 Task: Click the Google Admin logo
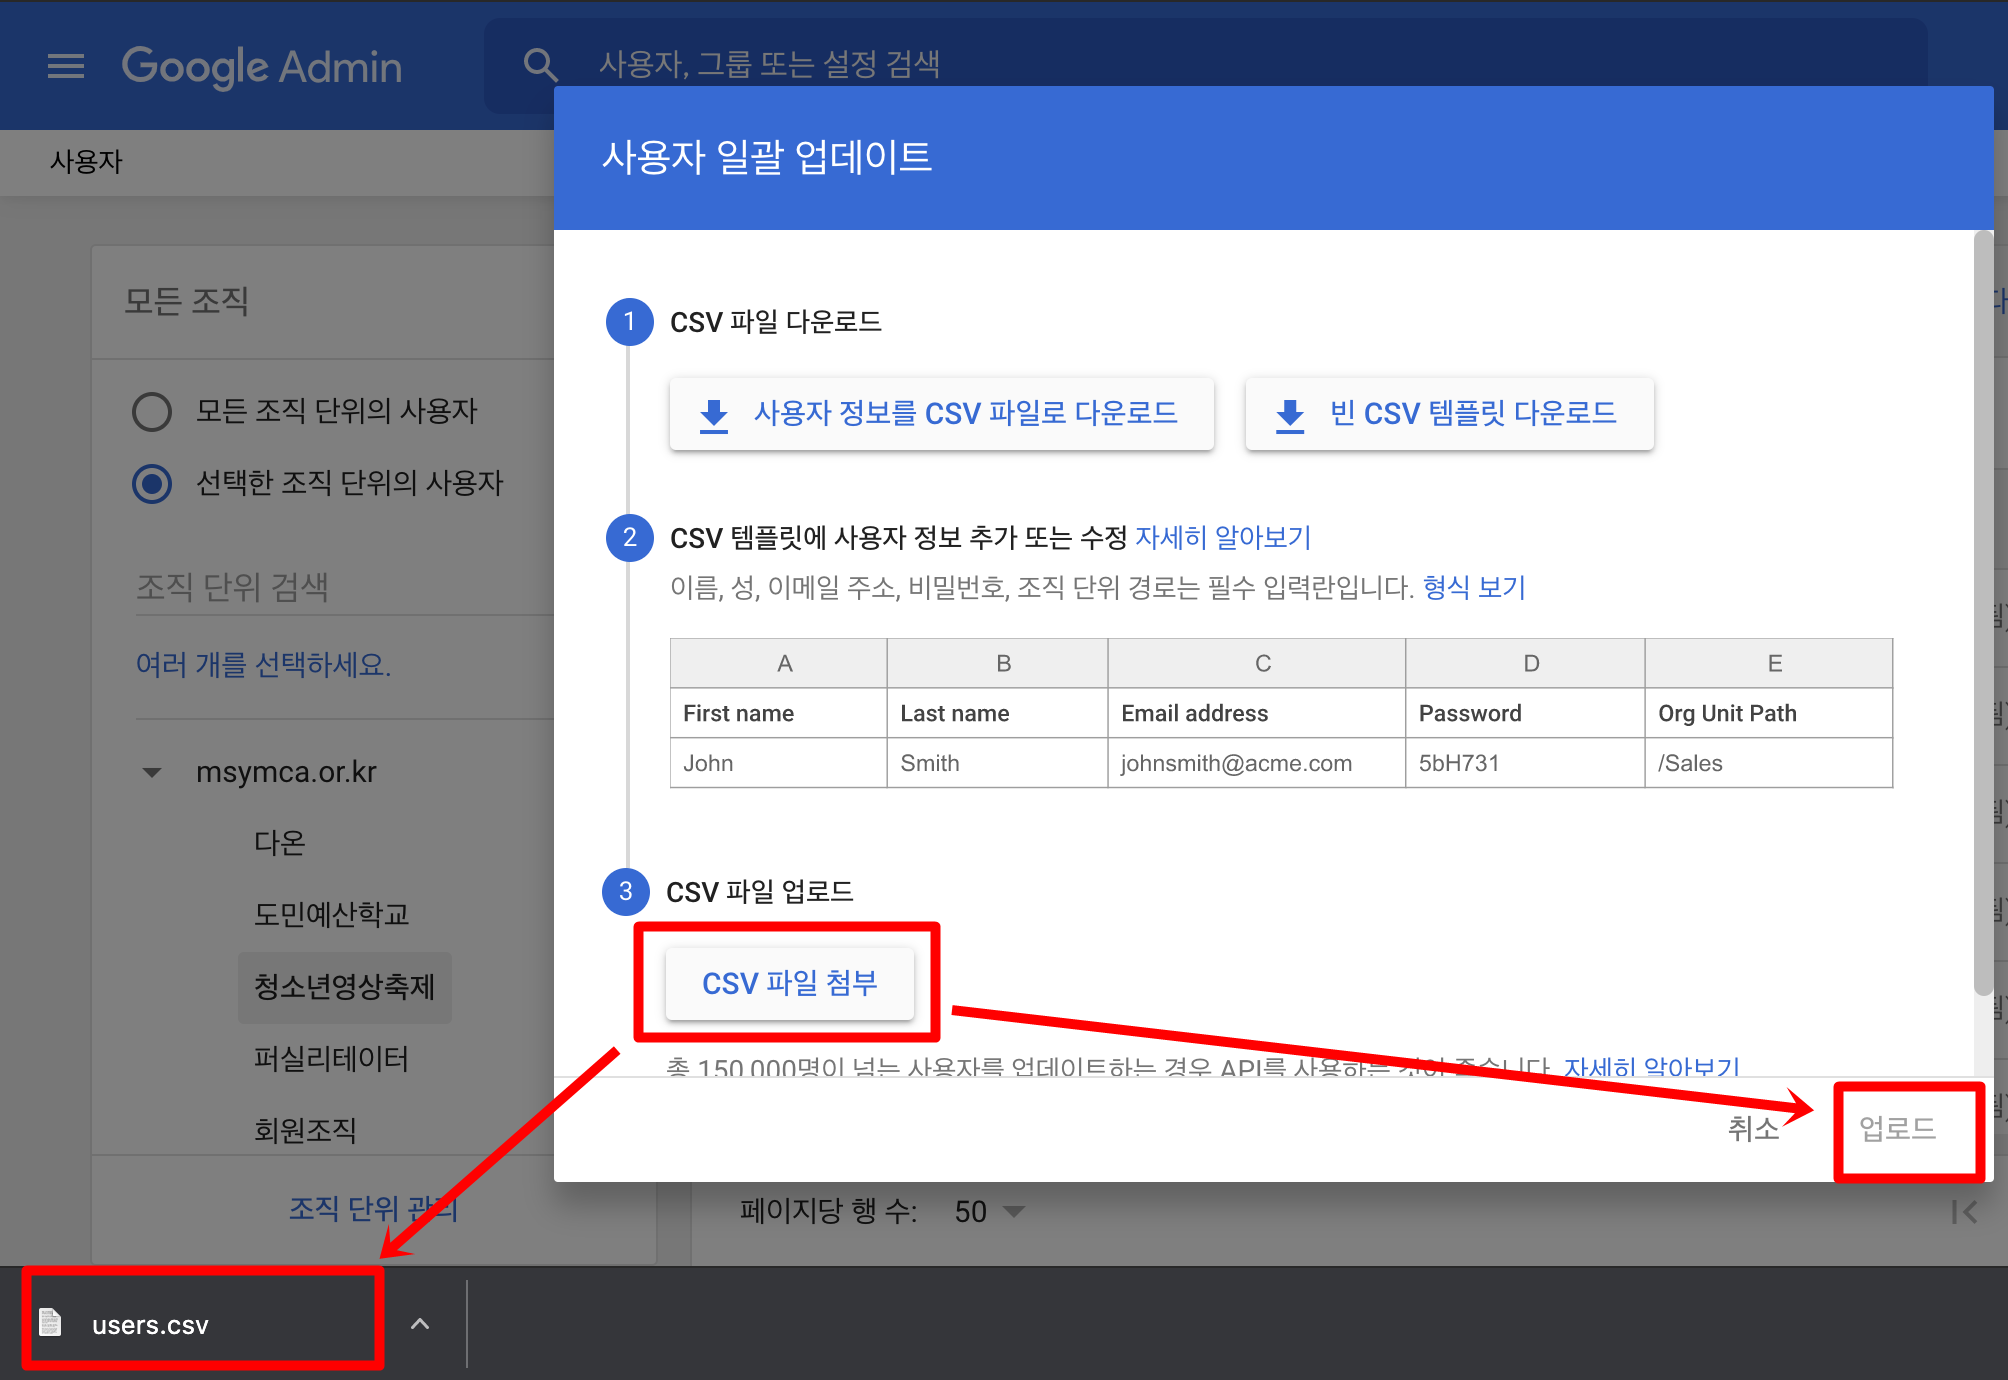pyautogui.click(x=262, y=66)
